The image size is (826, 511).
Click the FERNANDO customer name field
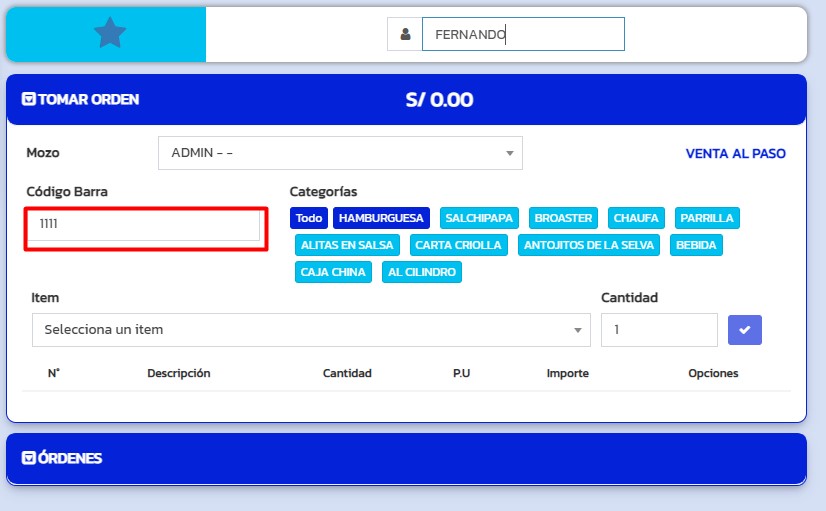(x=522, y=34)
